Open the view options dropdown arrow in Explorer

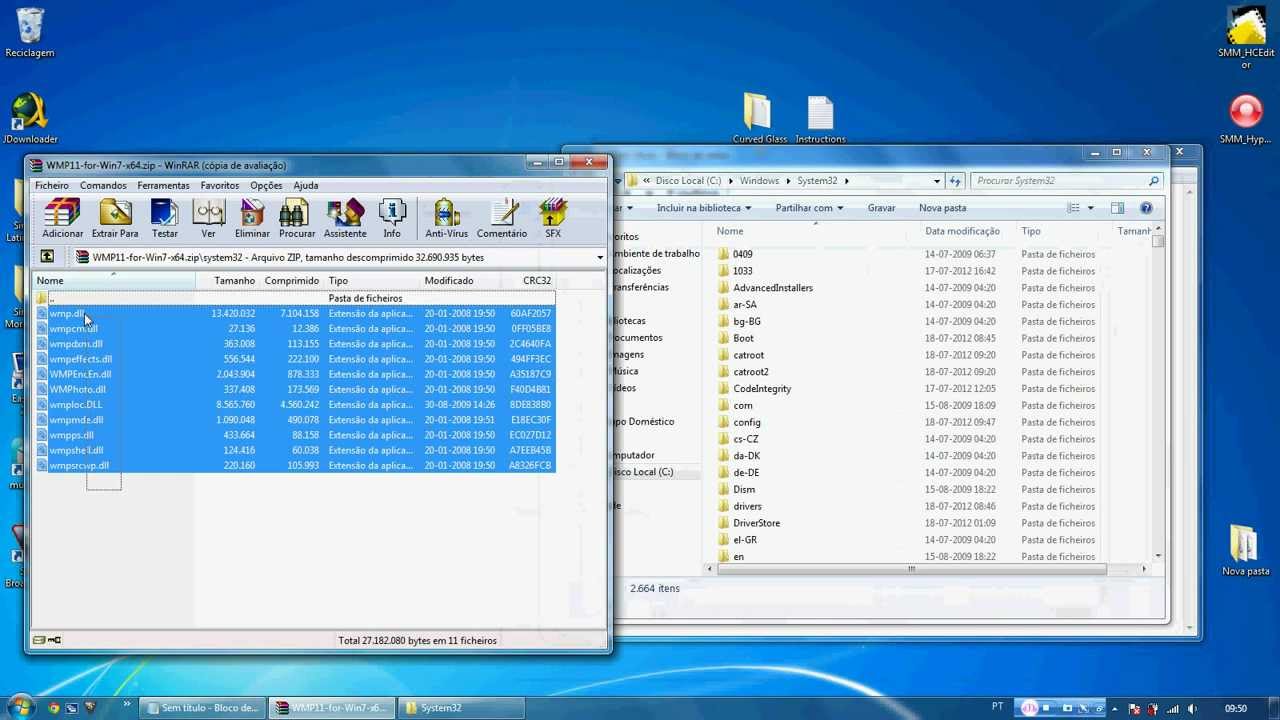point(1090,208)
